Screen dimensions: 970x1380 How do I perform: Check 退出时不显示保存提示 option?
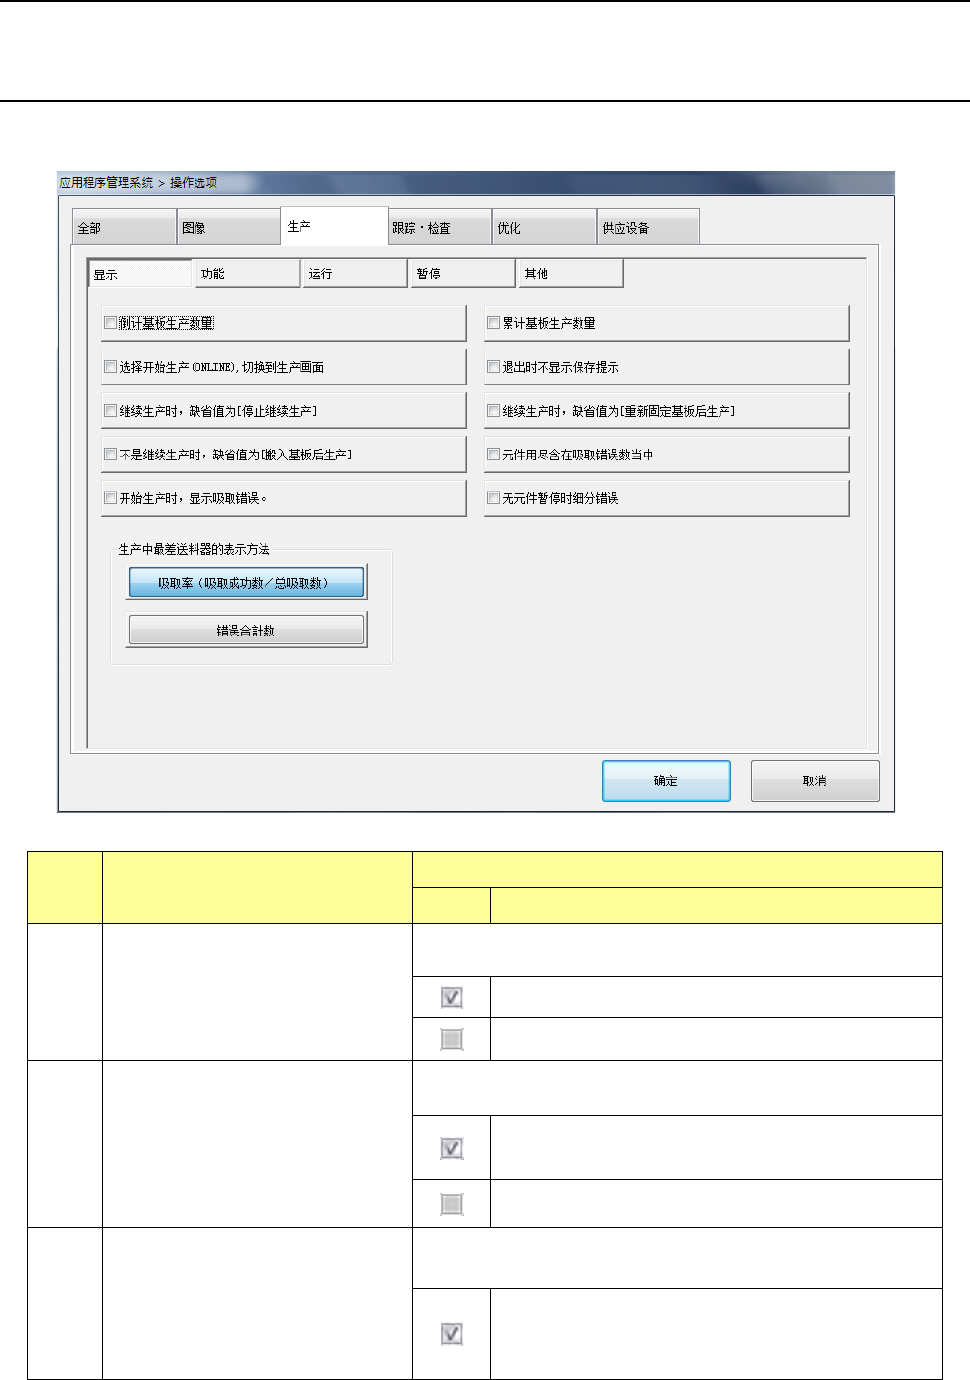pos(493,367)
